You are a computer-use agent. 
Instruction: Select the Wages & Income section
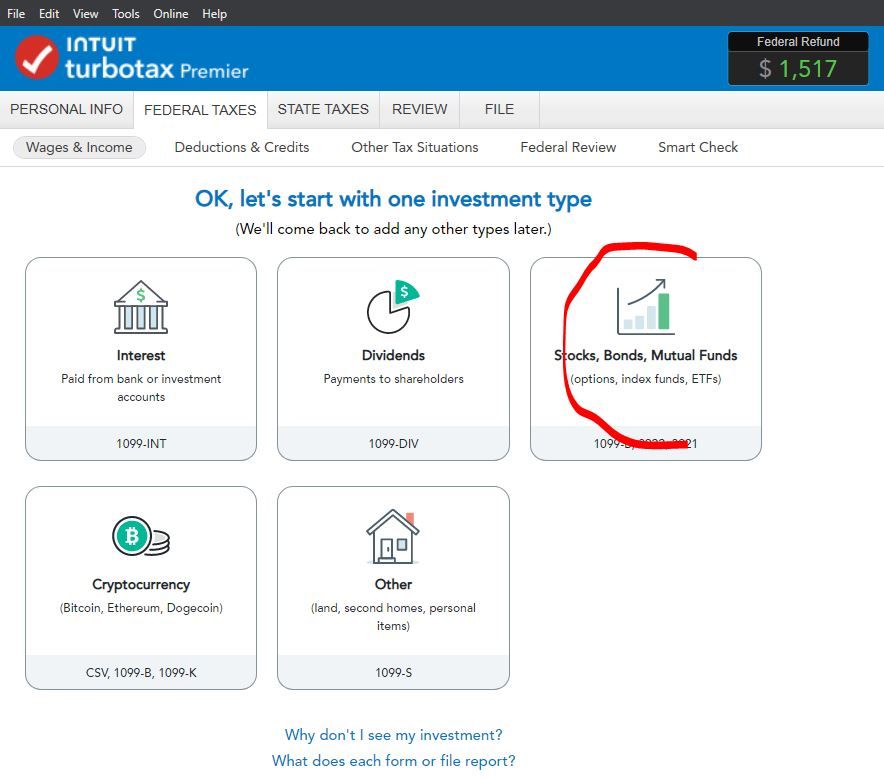click(x=79, y=147)
